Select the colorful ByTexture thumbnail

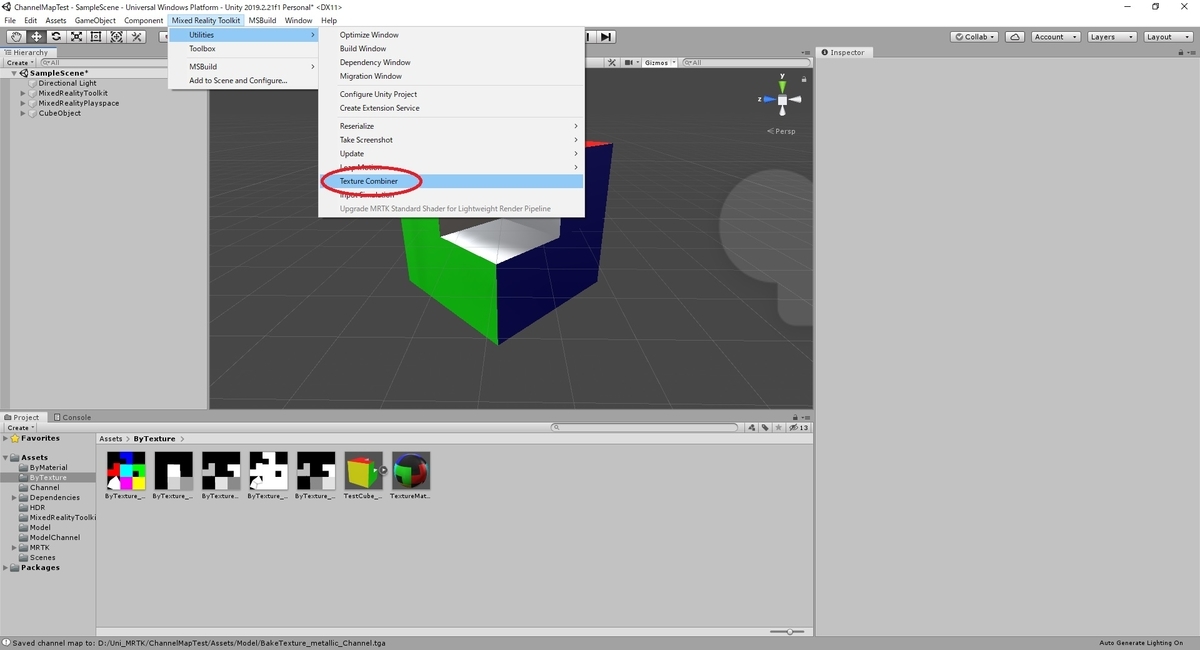pos(125,470)
